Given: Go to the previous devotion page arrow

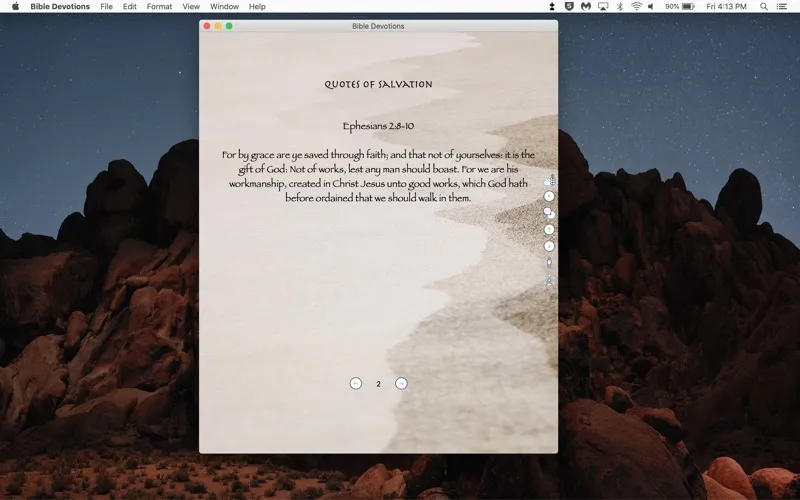Looking at the screenshot, I should click(x=356, y=384).
